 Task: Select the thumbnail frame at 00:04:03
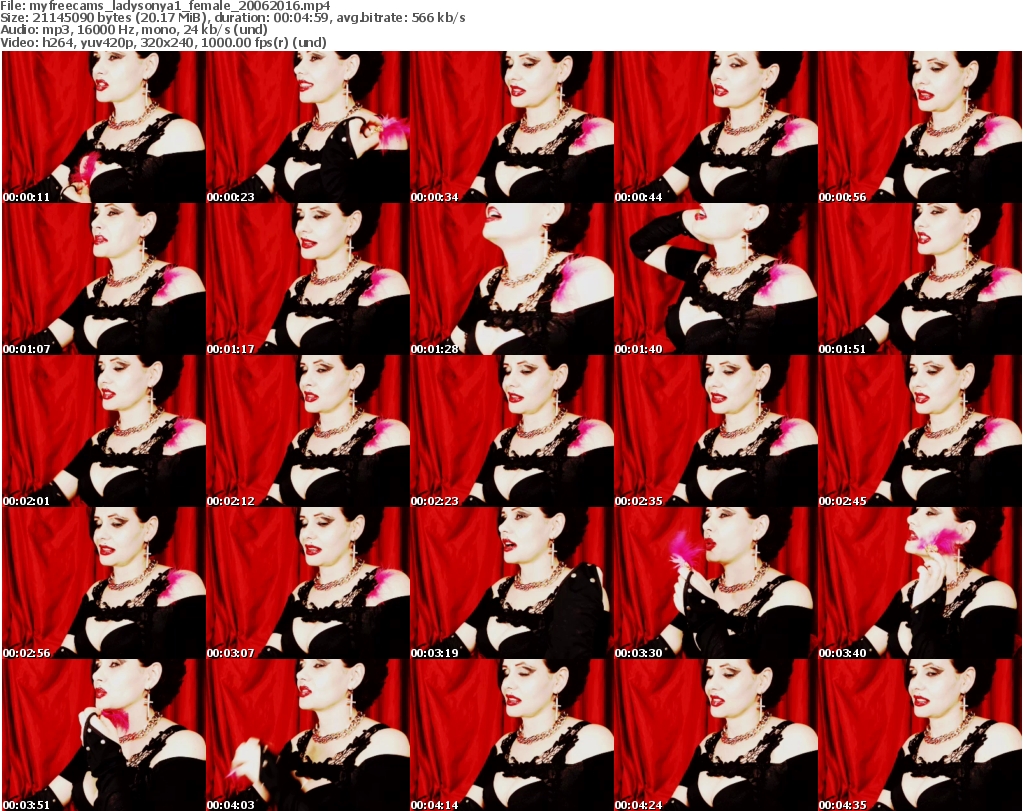coord(308,735)
